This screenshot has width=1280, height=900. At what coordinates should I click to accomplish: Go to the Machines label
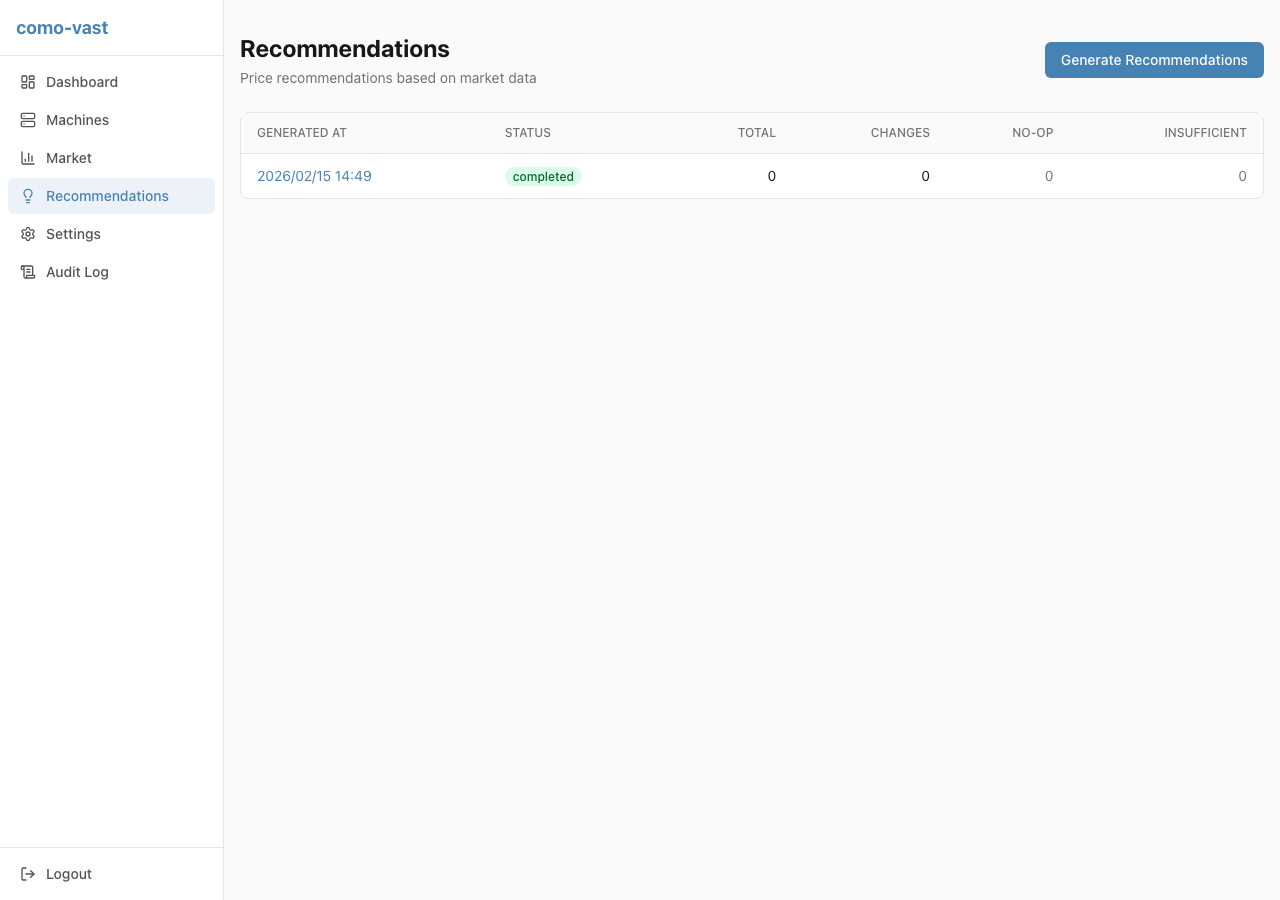pyautogui.click(x=77, y=120)
